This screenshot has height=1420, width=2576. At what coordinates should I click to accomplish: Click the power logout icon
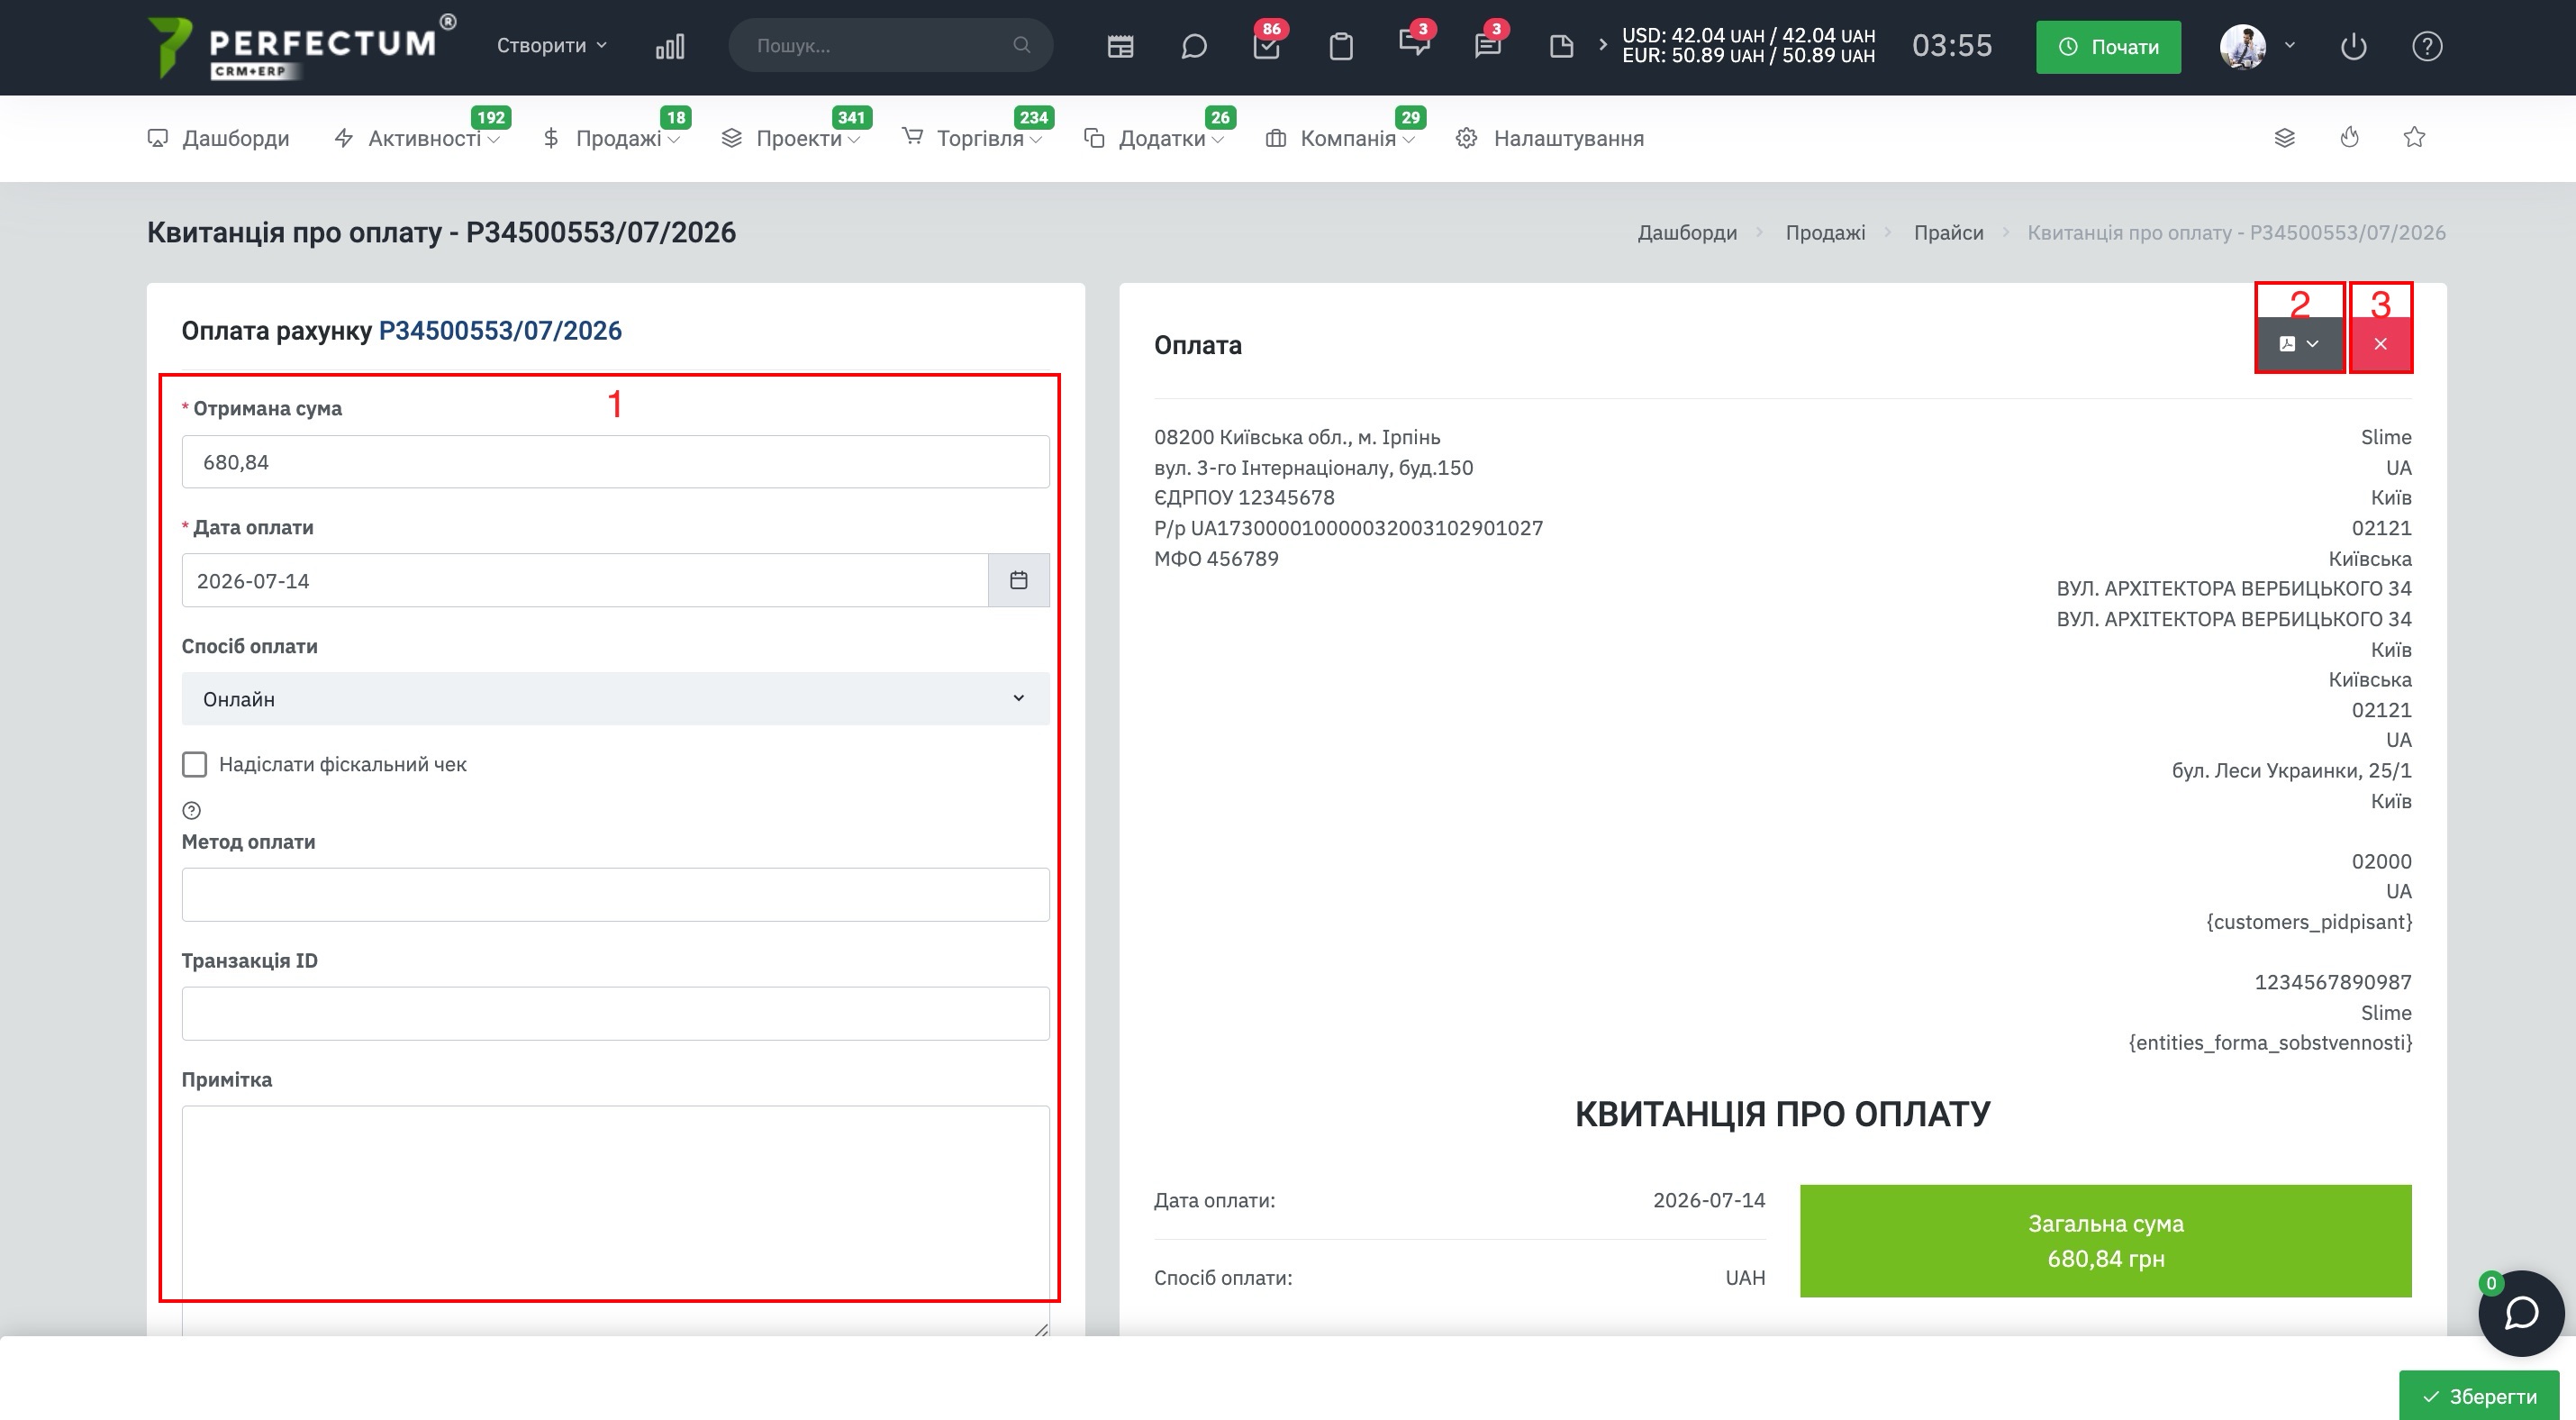pos(2353,46)
